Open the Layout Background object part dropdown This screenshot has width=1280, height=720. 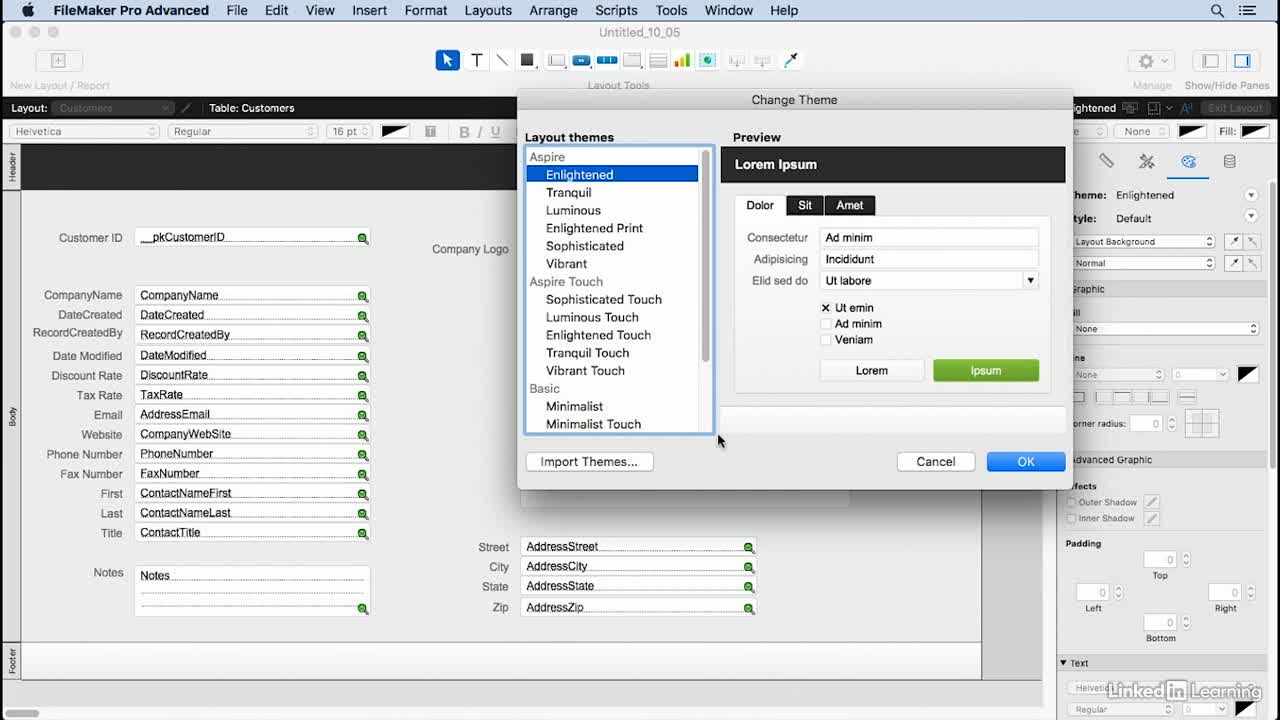point(1143,242)
